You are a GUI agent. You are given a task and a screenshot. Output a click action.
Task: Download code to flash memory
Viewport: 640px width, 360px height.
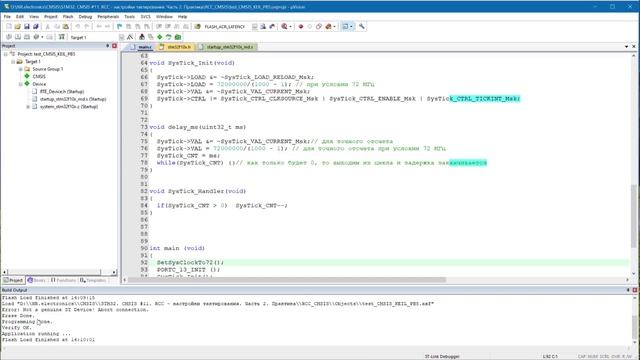62,37
